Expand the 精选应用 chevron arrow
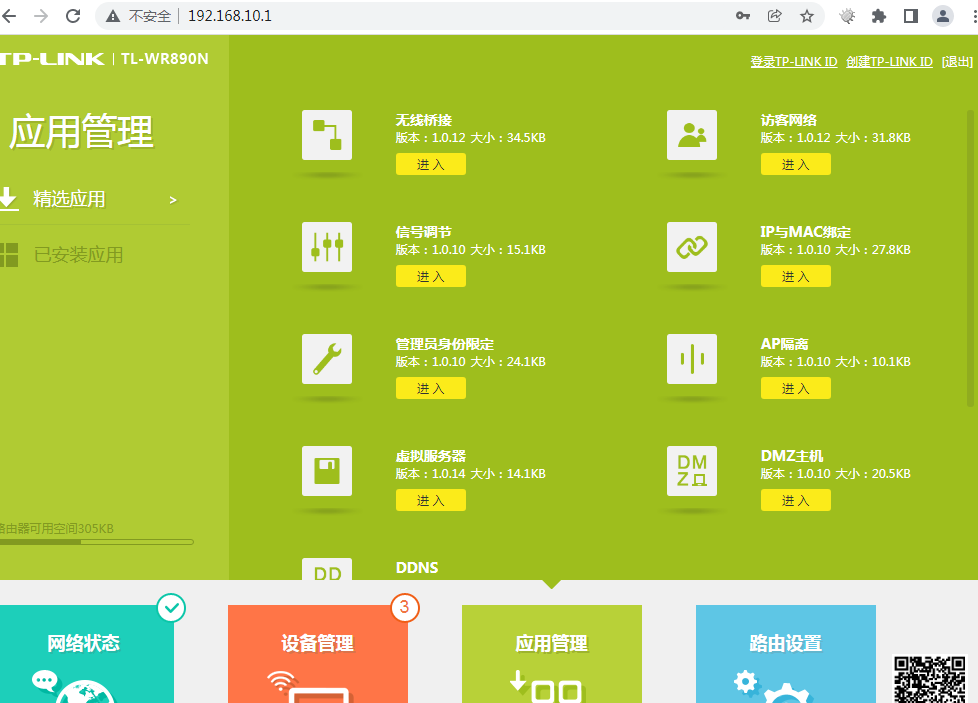This screenshot has height=703, width=978. coord(171,199)
